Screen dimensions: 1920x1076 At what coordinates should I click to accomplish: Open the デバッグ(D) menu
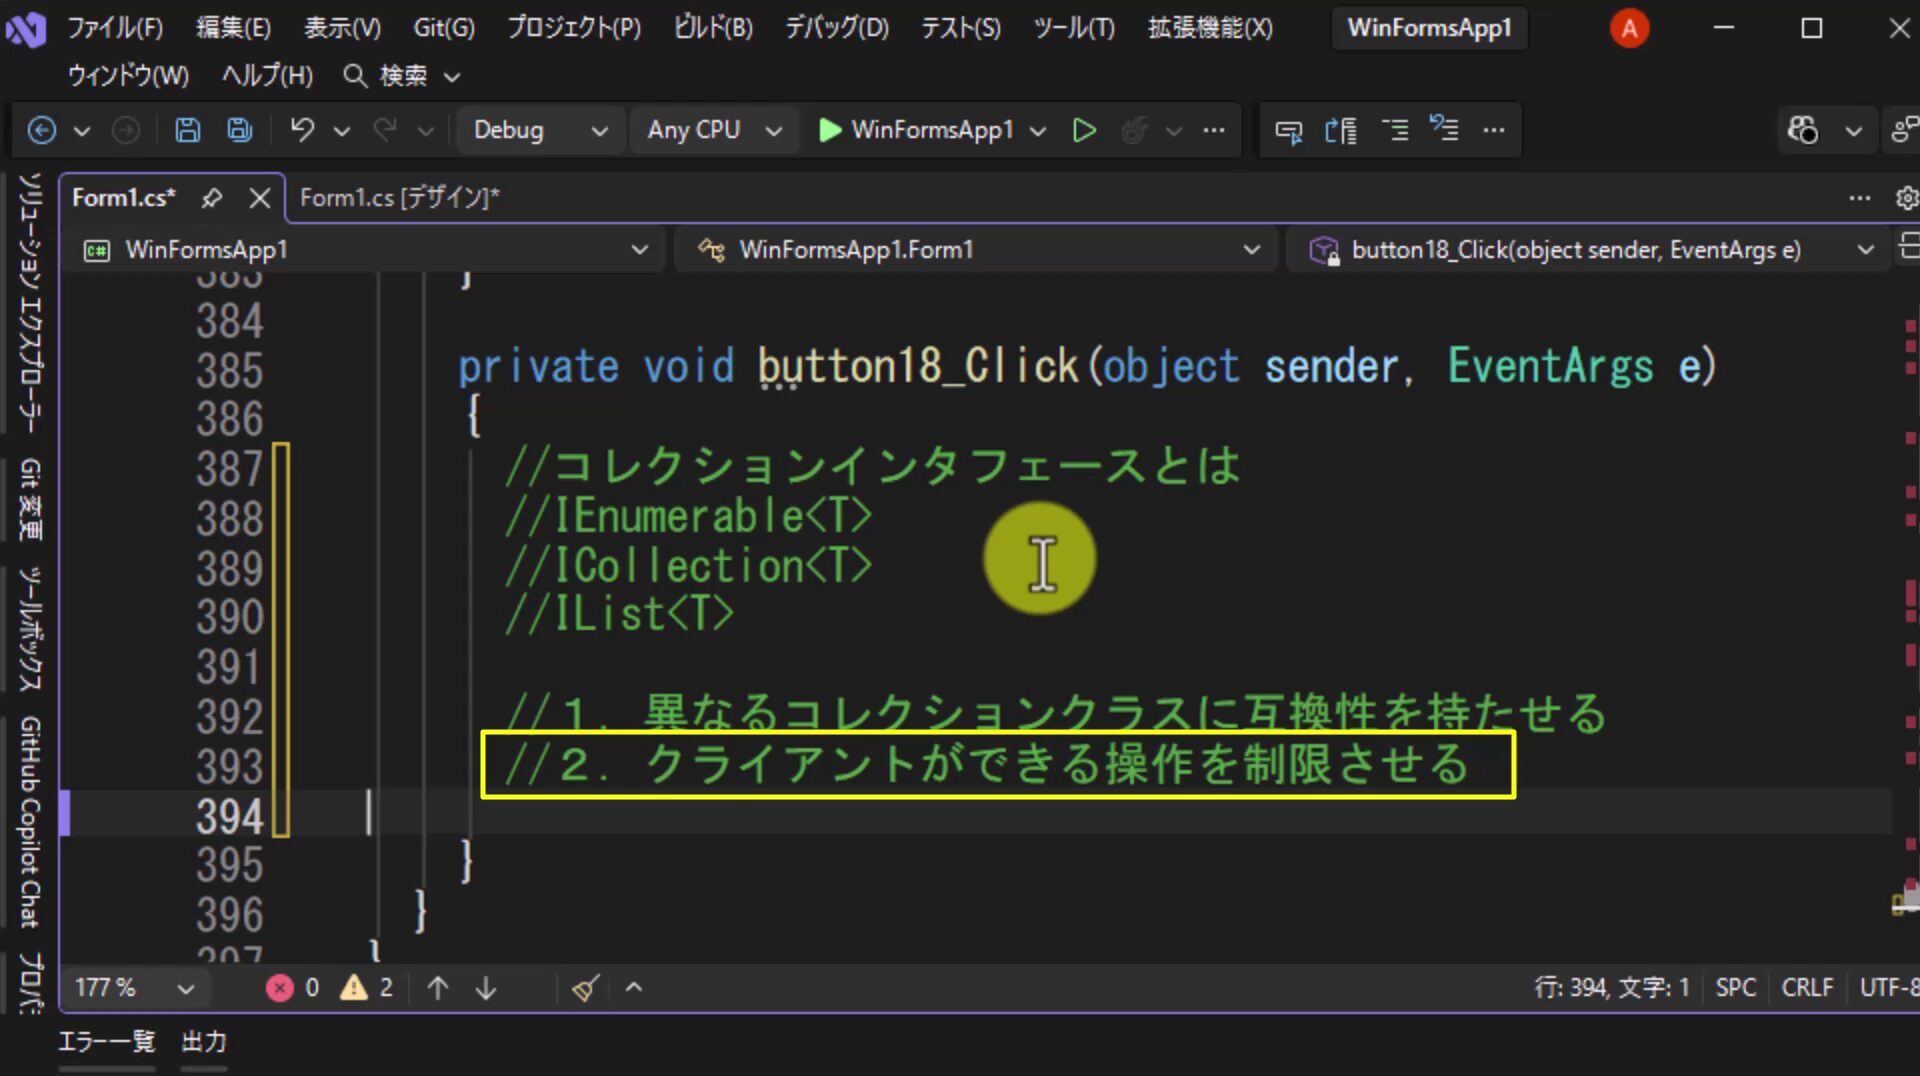point(837,28)
